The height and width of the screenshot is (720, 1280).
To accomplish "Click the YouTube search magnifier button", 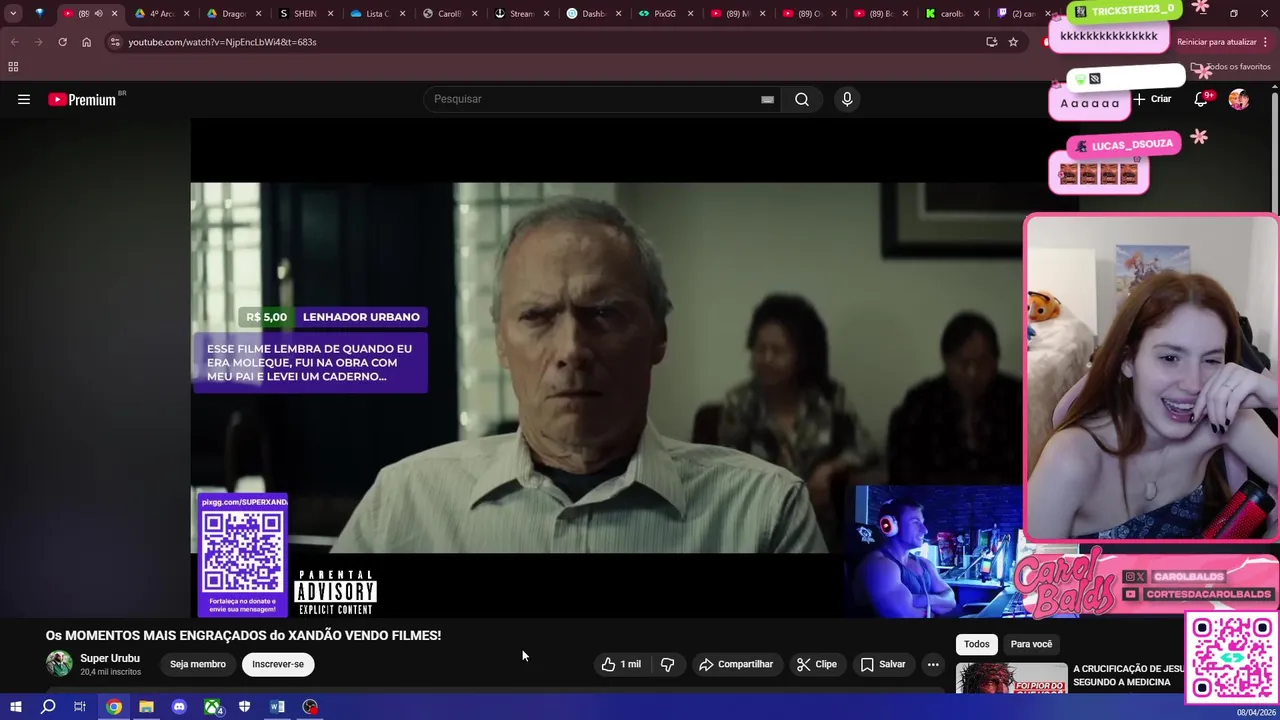I will [x=802, y=99].
